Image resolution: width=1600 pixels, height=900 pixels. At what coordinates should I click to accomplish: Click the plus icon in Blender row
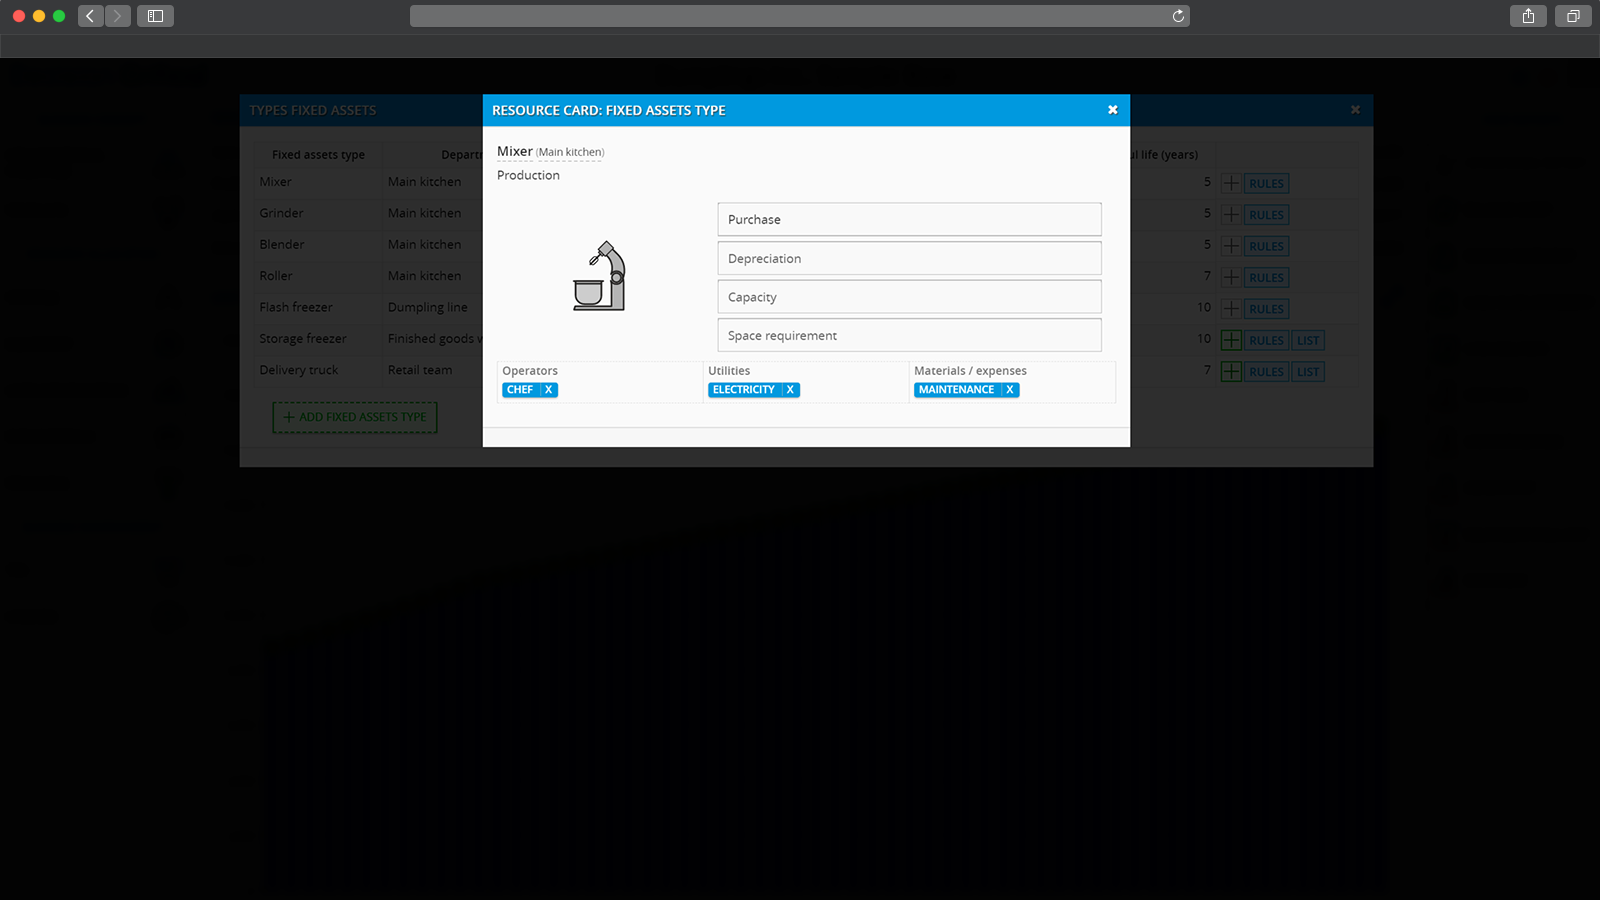pyautogui.click(x=1231, y=246)
